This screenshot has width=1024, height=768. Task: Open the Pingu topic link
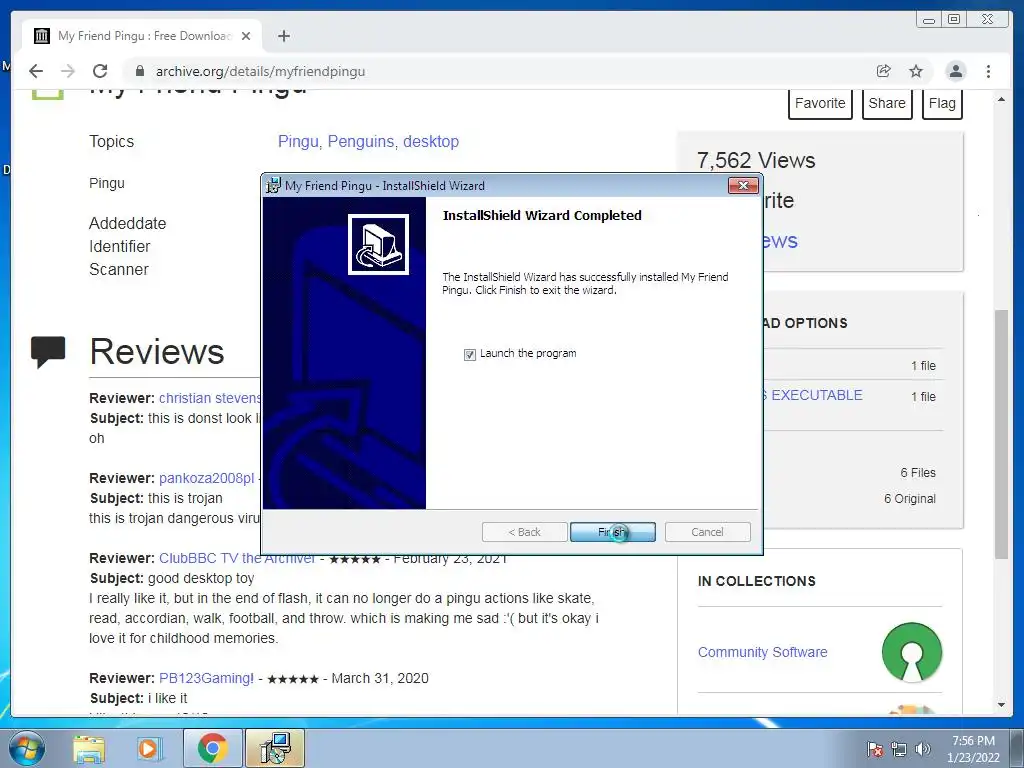tap(299, 141)
